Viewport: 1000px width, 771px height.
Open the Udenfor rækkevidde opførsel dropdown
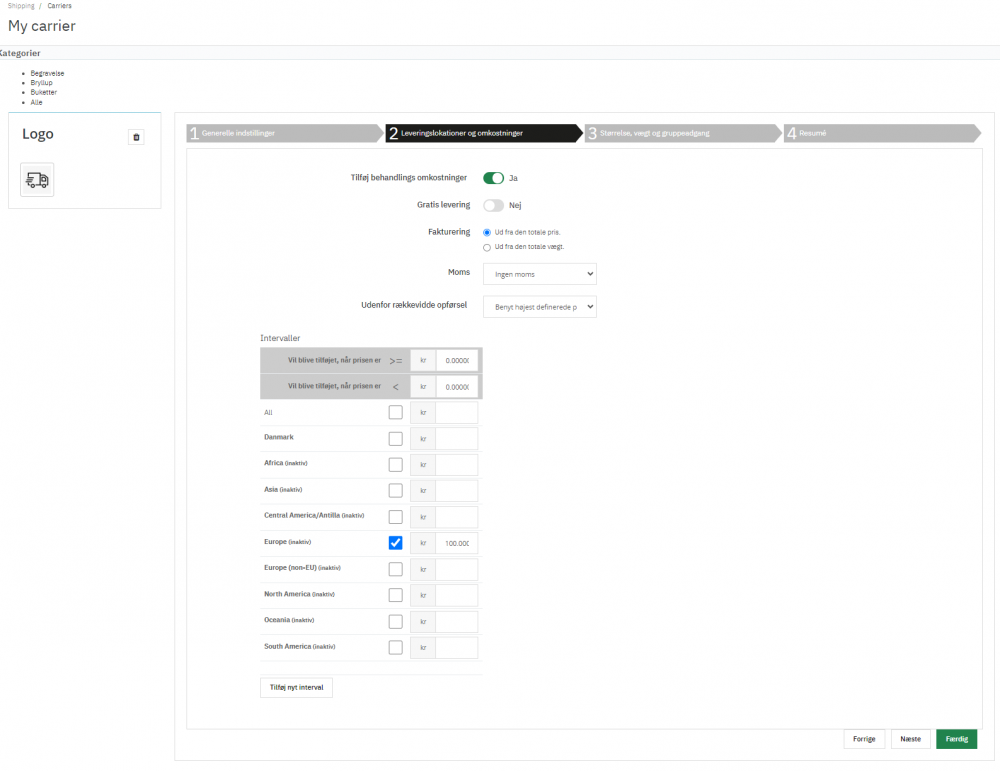pos(540,307)
